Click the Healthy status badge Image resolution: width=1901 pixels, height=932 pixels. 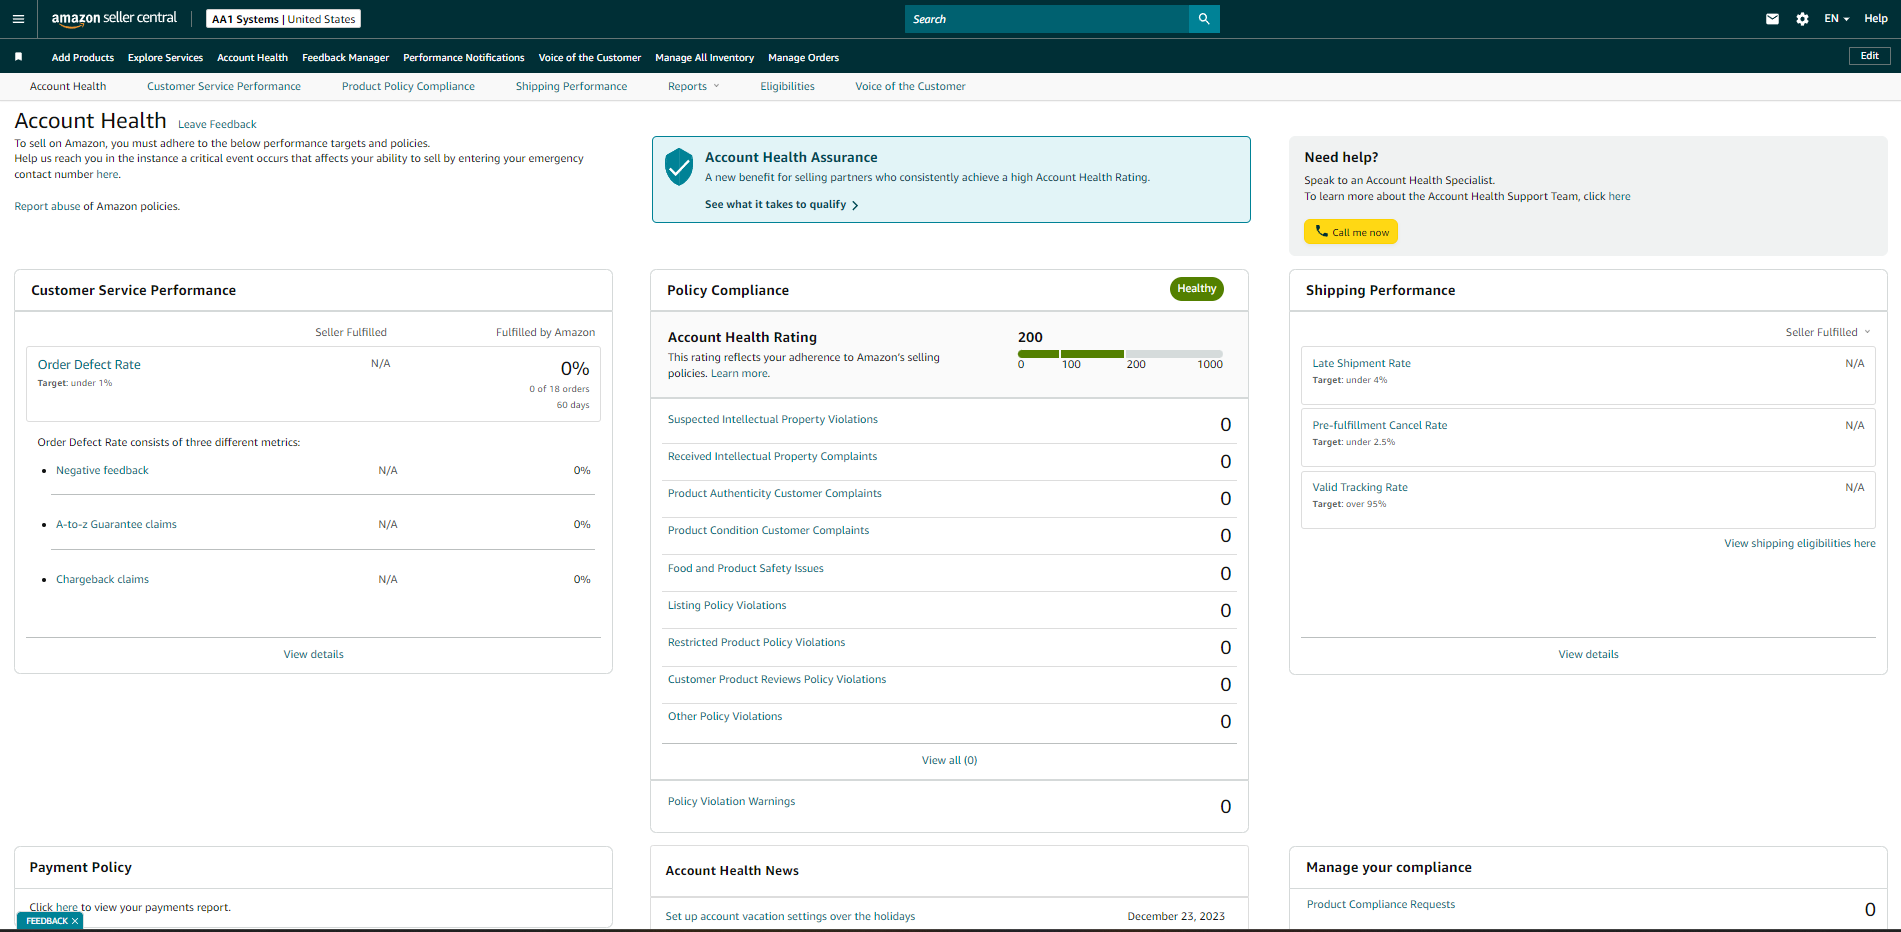[1196, 289]
